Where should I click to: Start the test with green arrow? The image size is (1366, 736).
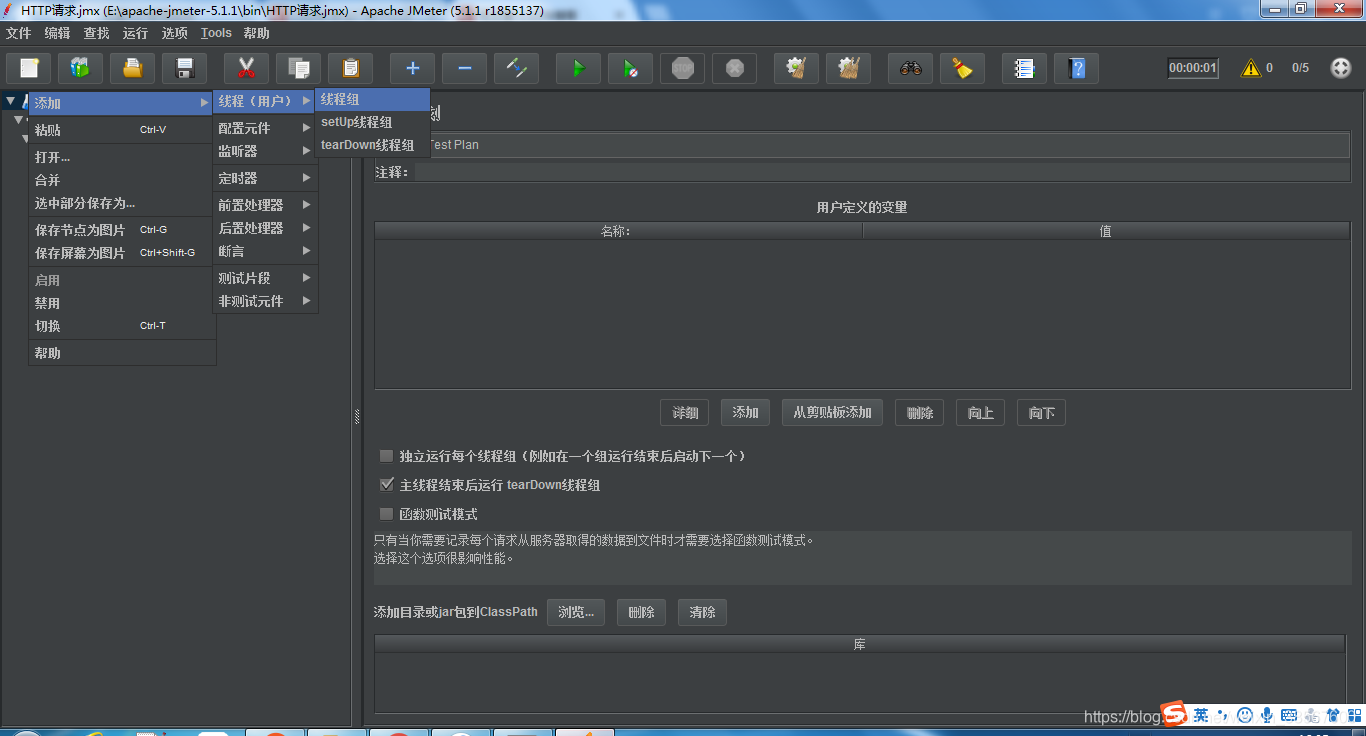578,68
